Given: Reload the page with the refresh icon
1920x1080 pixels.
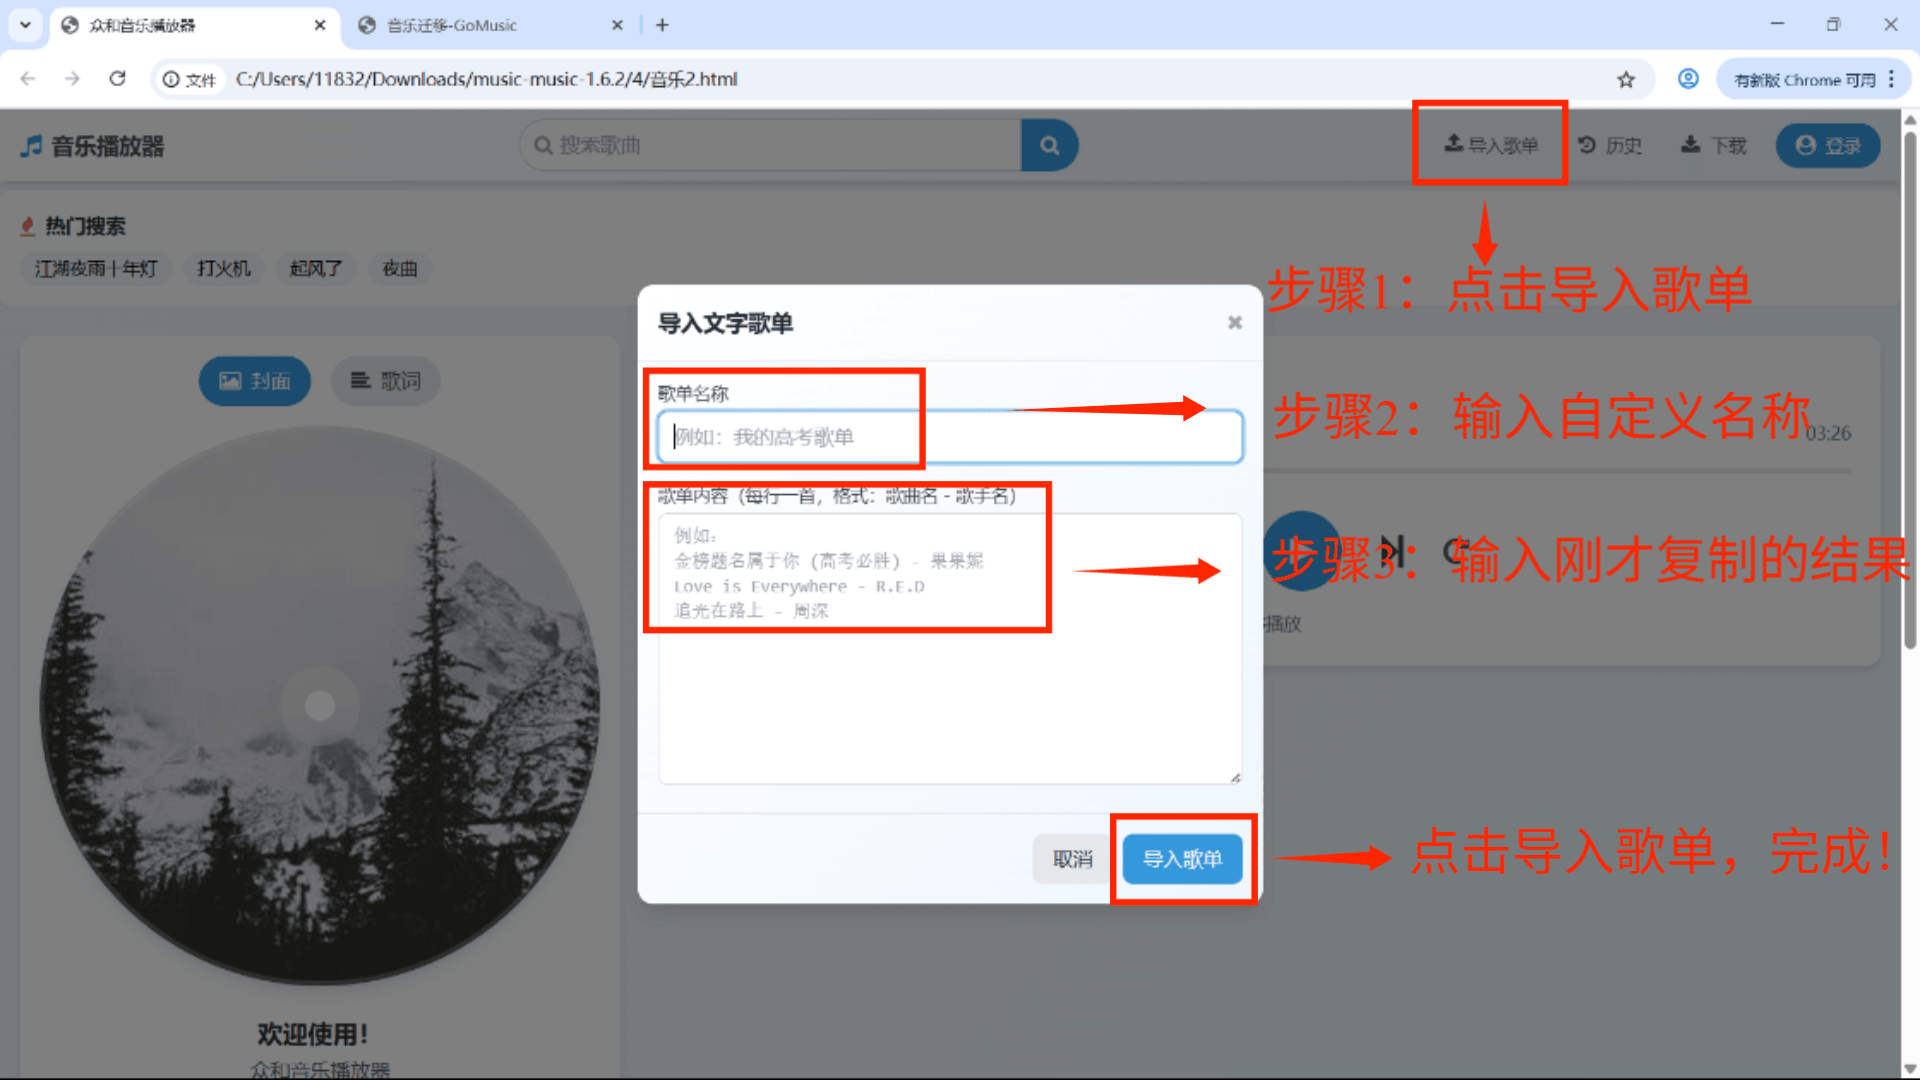Looking at the screenshot, I should 118,78.
